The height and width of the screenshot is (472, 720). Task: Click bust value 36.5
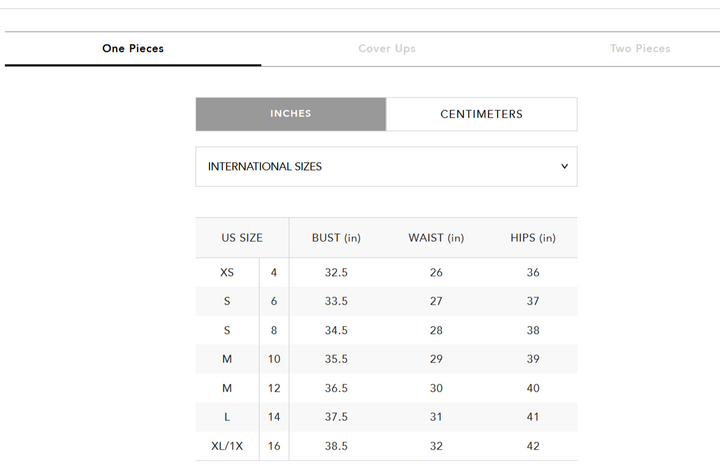(336, 388)
